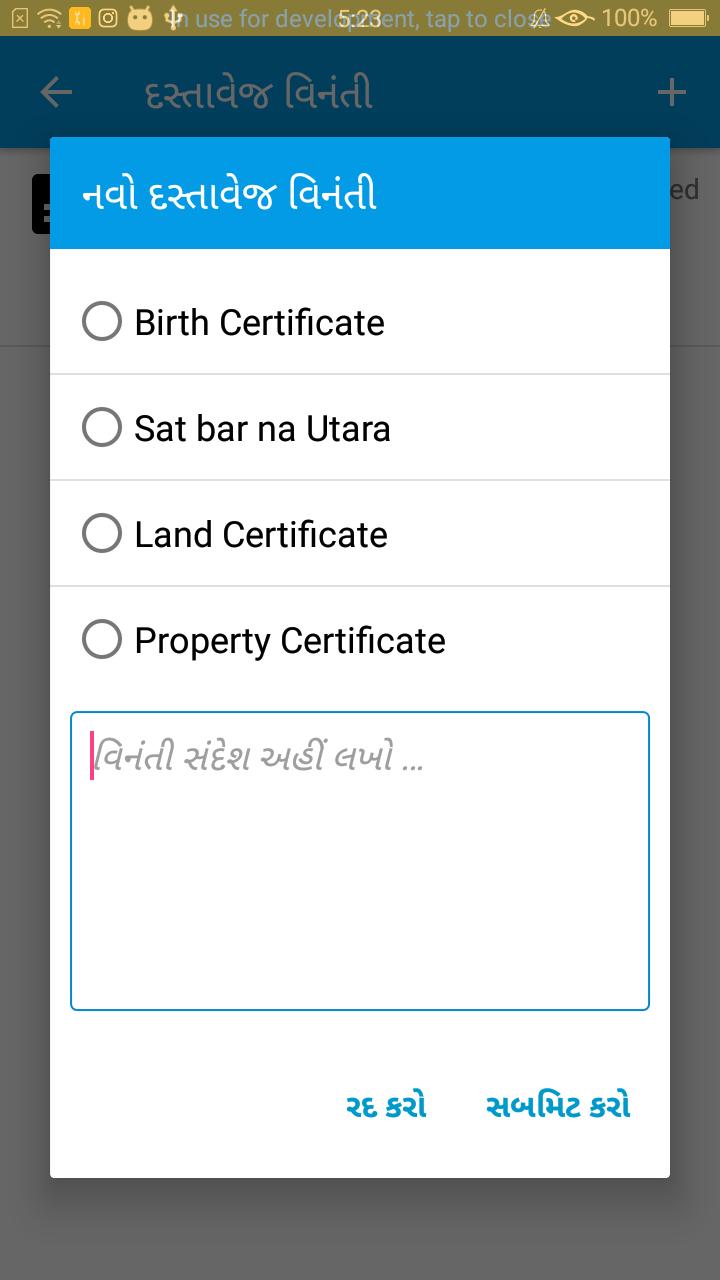Tap the Wi-Fi status icon

(49, 18)
